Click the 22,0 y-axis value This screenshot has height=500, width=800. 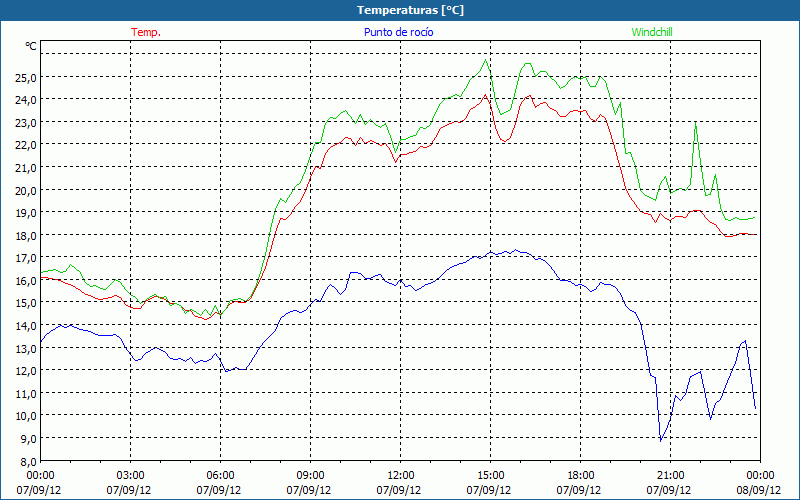pyautogui.click(x=27, y=145)
